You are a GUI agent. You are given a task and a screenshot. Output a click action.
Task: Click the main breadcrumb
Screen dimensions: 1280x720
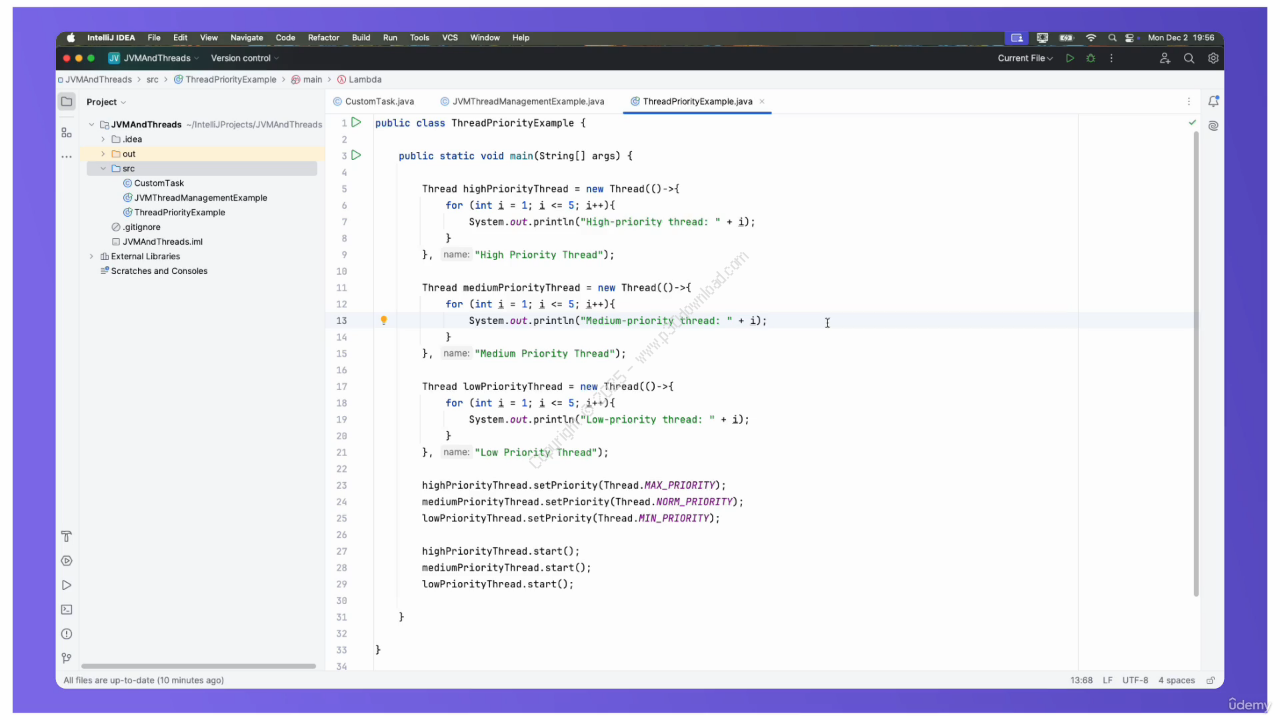tap(307, 79)
